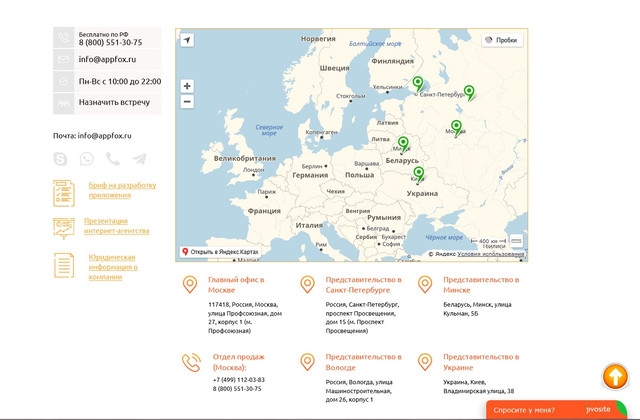
Task: Click the WhatsApp contact icon
Action: (x=87, y=159)
